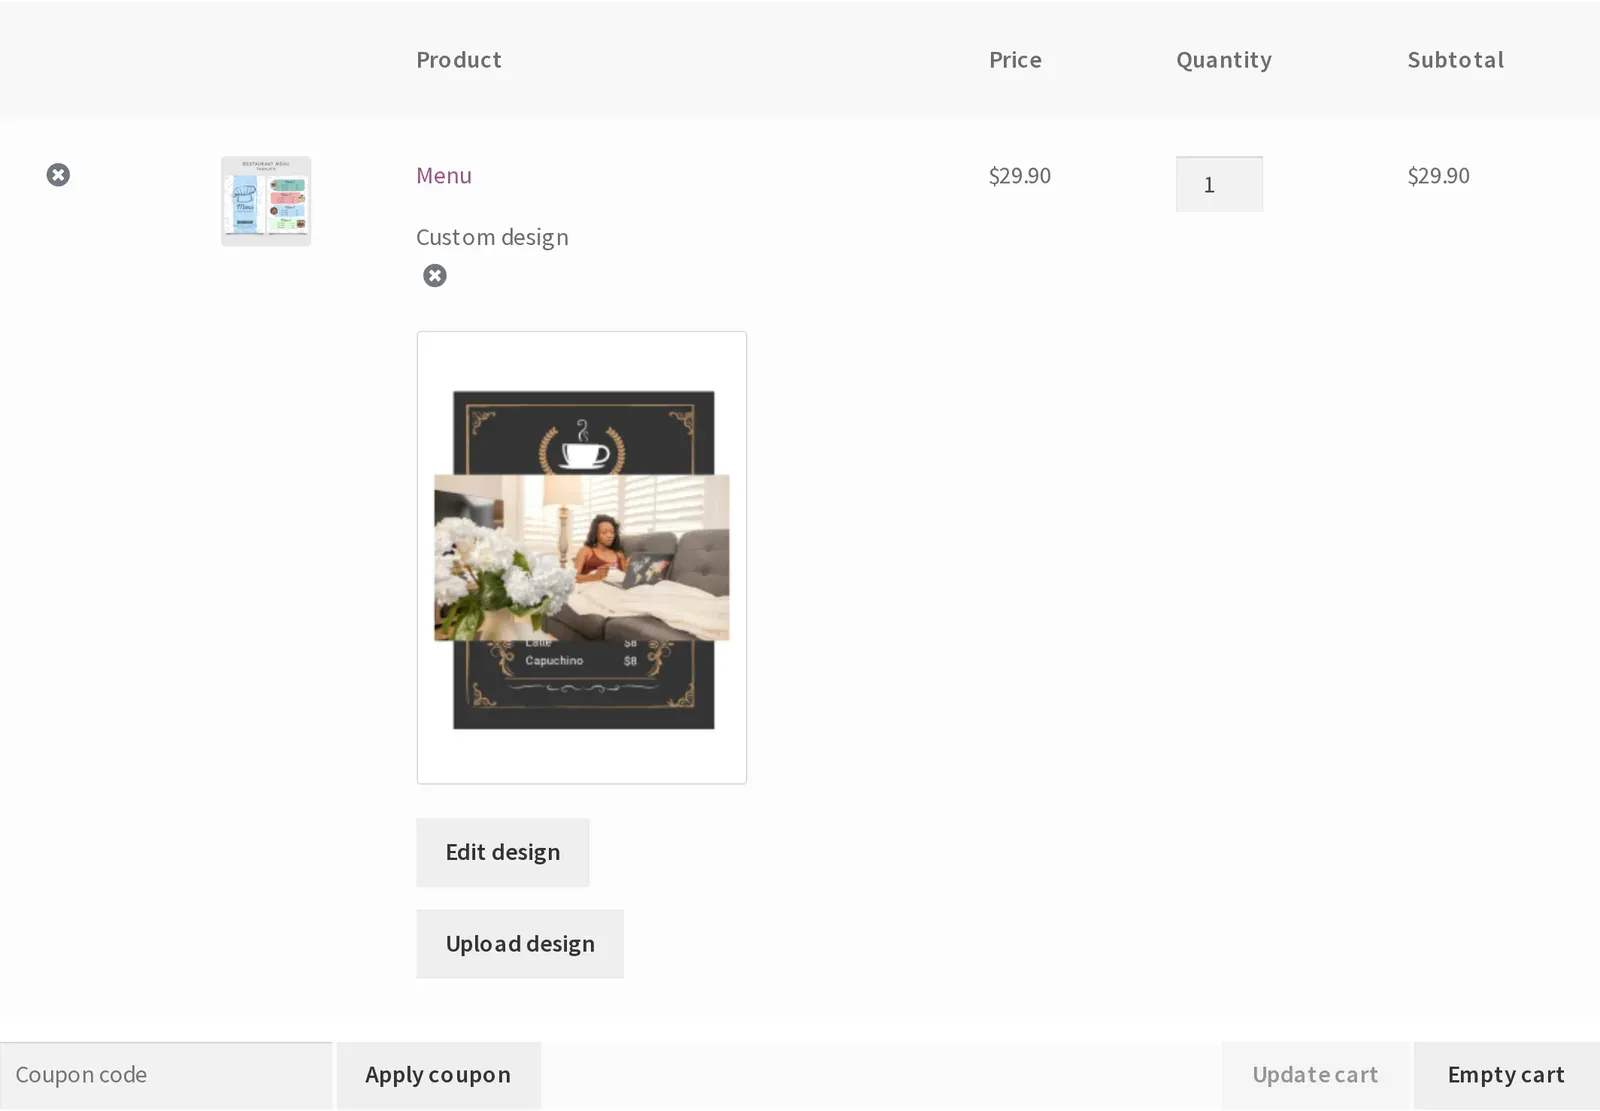
Task: Open the Menu product thumbnail
Action: [x=266, y=201]
